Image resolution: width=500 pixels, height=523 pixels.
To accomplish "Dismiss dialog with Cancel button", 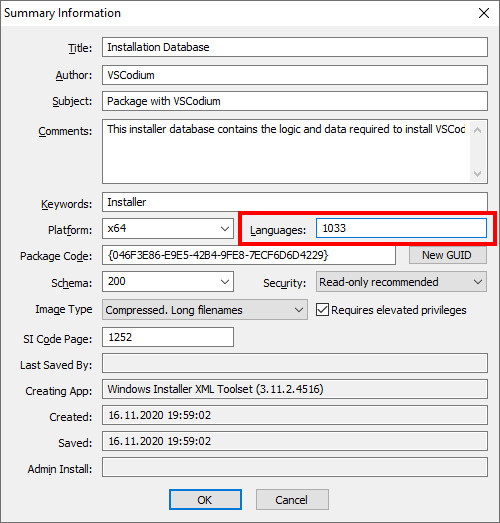I will 292,500.
